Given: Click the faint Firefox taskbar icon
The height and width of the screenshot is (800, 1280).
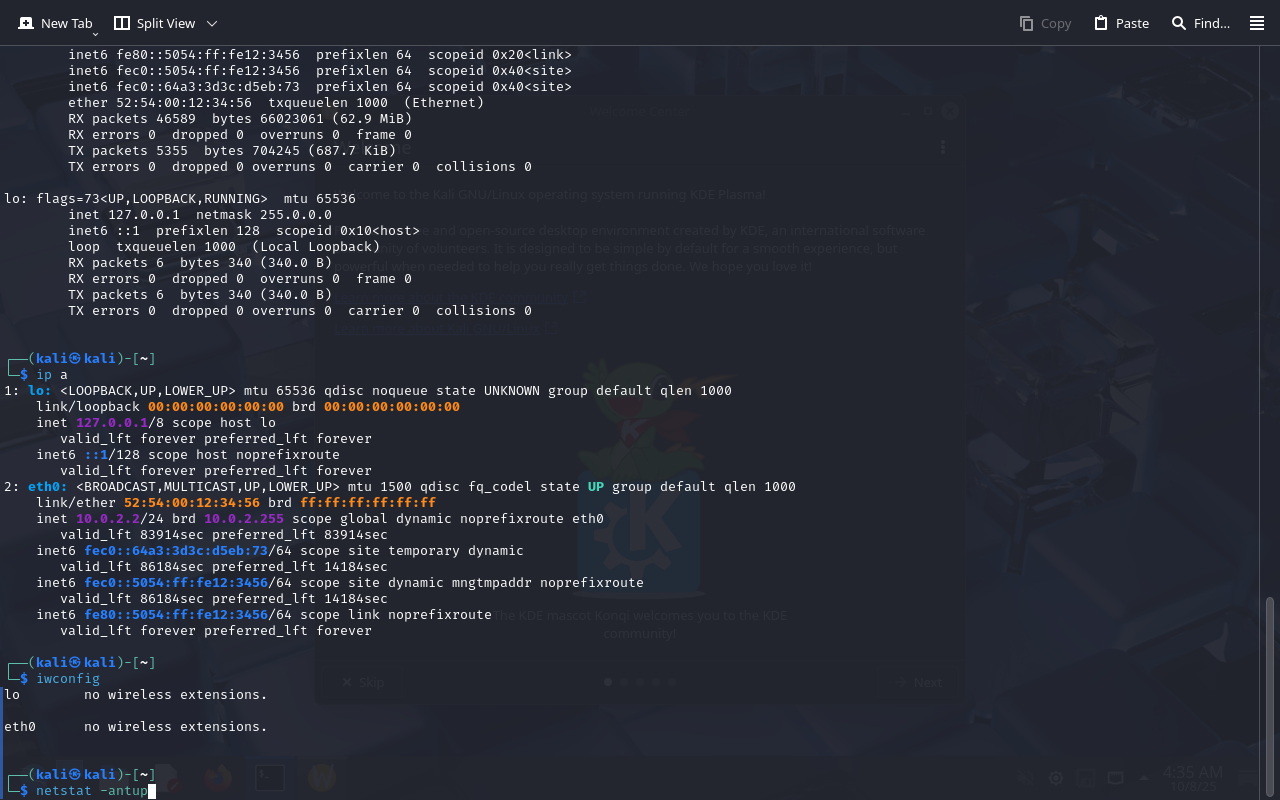Looking at the screenshot, I should coord(217,776).
